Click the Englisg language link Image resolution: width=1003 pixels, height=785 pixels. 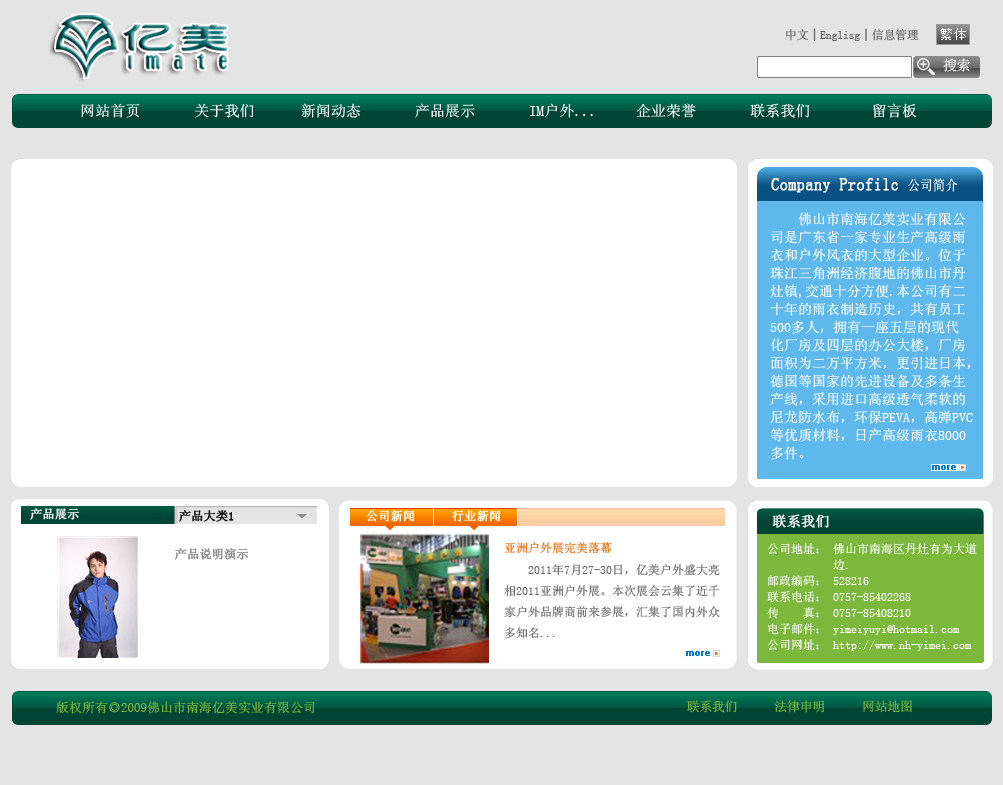pos(839,35)
